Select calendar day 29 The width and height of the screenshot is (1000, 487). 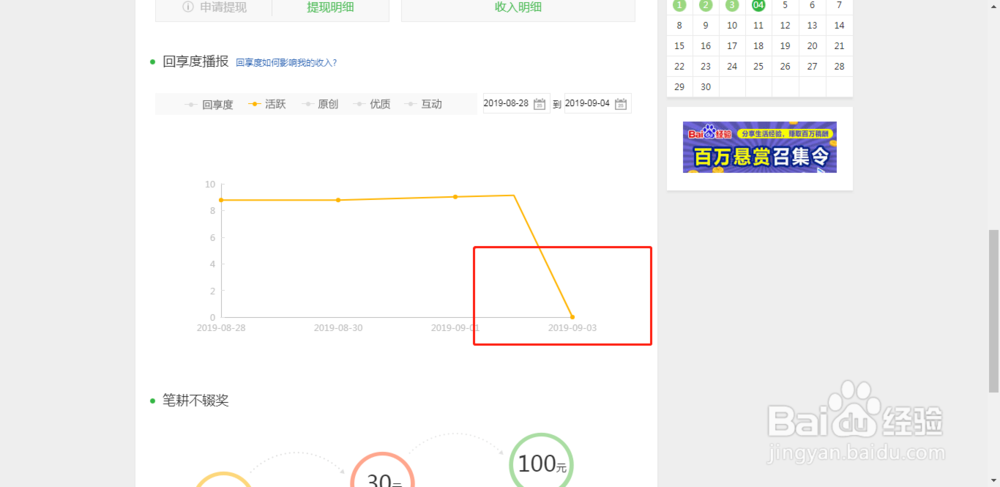(x=679, y=87)
